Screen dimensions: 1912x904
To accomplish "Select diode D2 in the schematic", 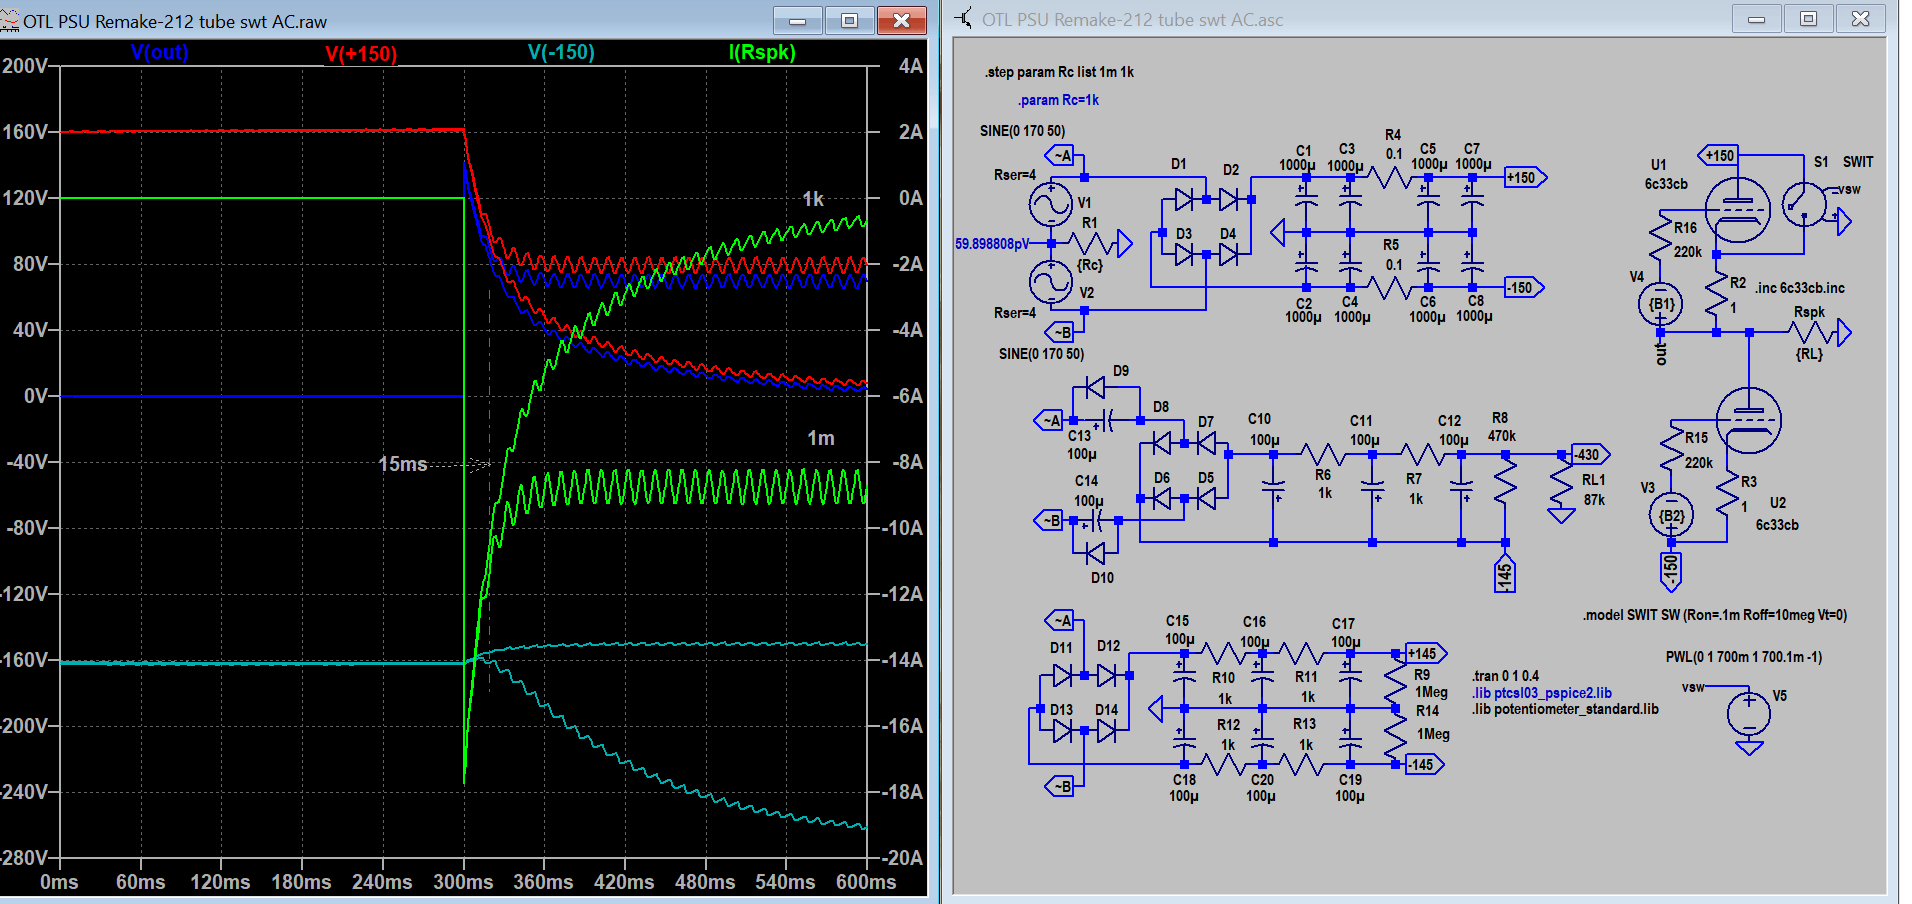I will [x=1229, y=200].
